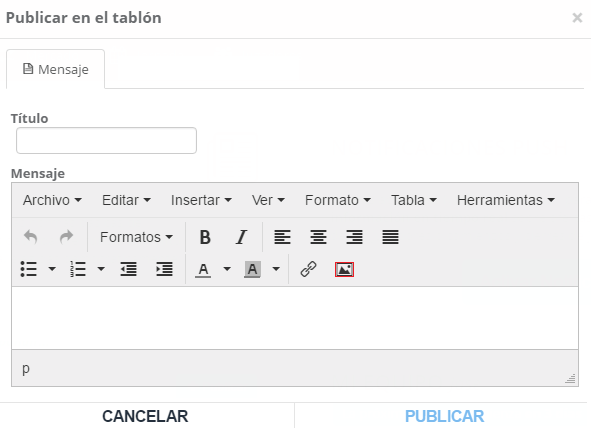This screenshot has width=591, height=428.
Task: Toggle bulleted list
Action: (x=29, y=269)
